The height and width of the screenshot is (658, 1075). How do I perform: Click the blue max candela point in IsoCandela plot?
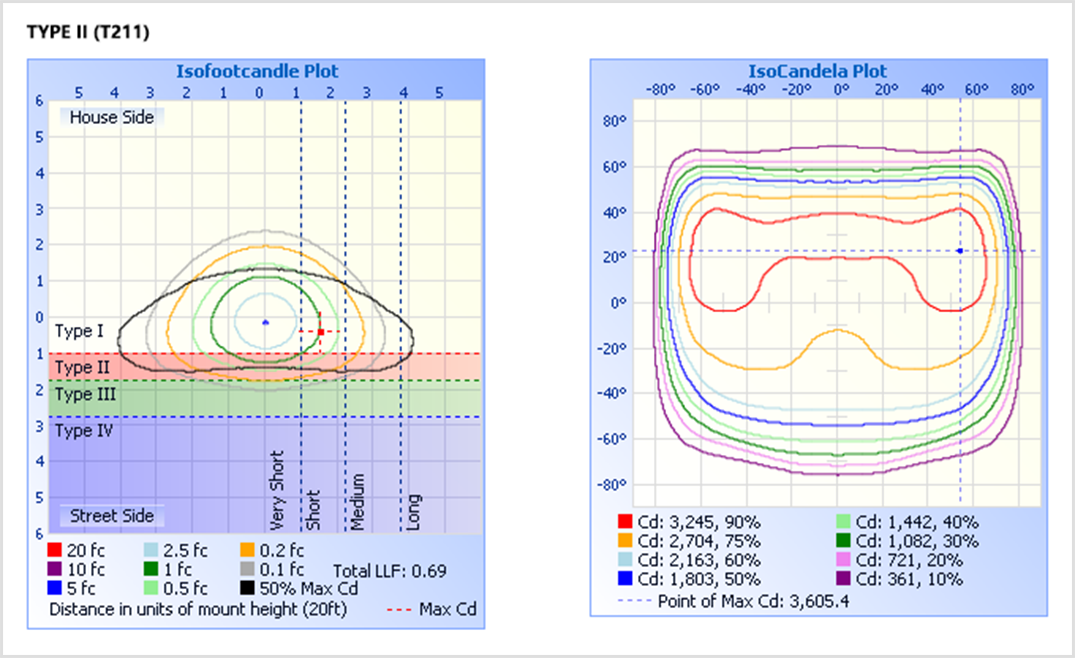click(x=959, y=251)
